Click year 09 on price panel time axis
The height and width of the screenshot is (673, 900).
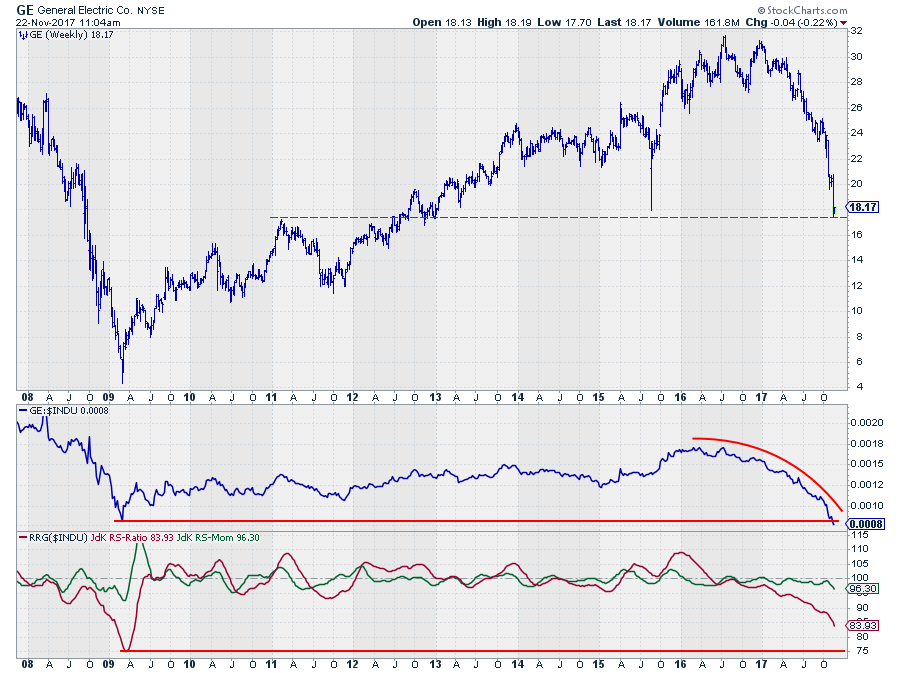click(108, 397)
